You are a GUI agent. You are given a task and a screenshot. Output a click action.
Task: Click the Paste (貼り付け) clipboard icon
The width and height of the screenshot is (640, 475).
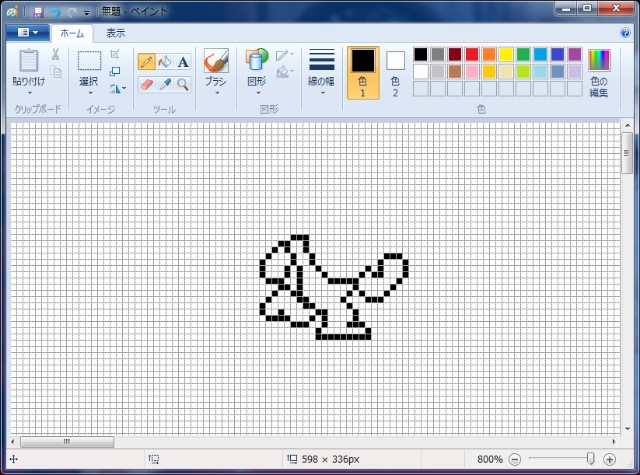pos(29,60)
